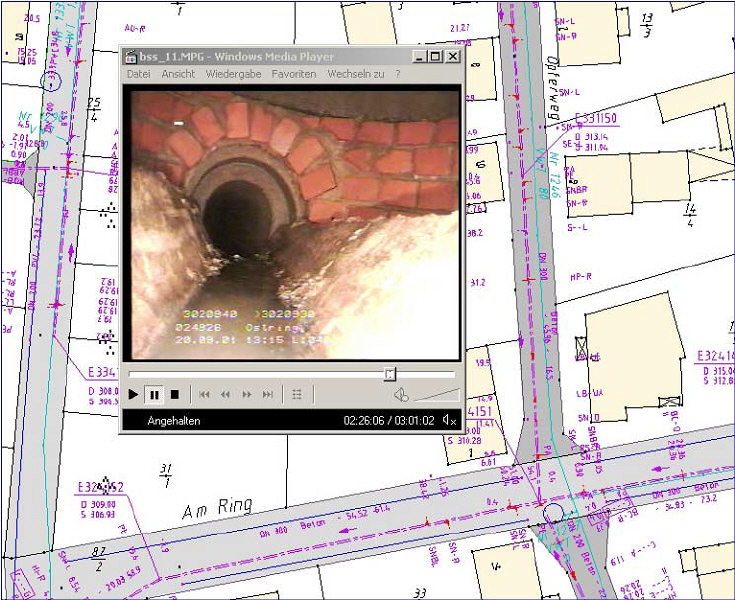Toggle the speaker mute button
Screen dimensions: 735x600
(x=400, y=395)
